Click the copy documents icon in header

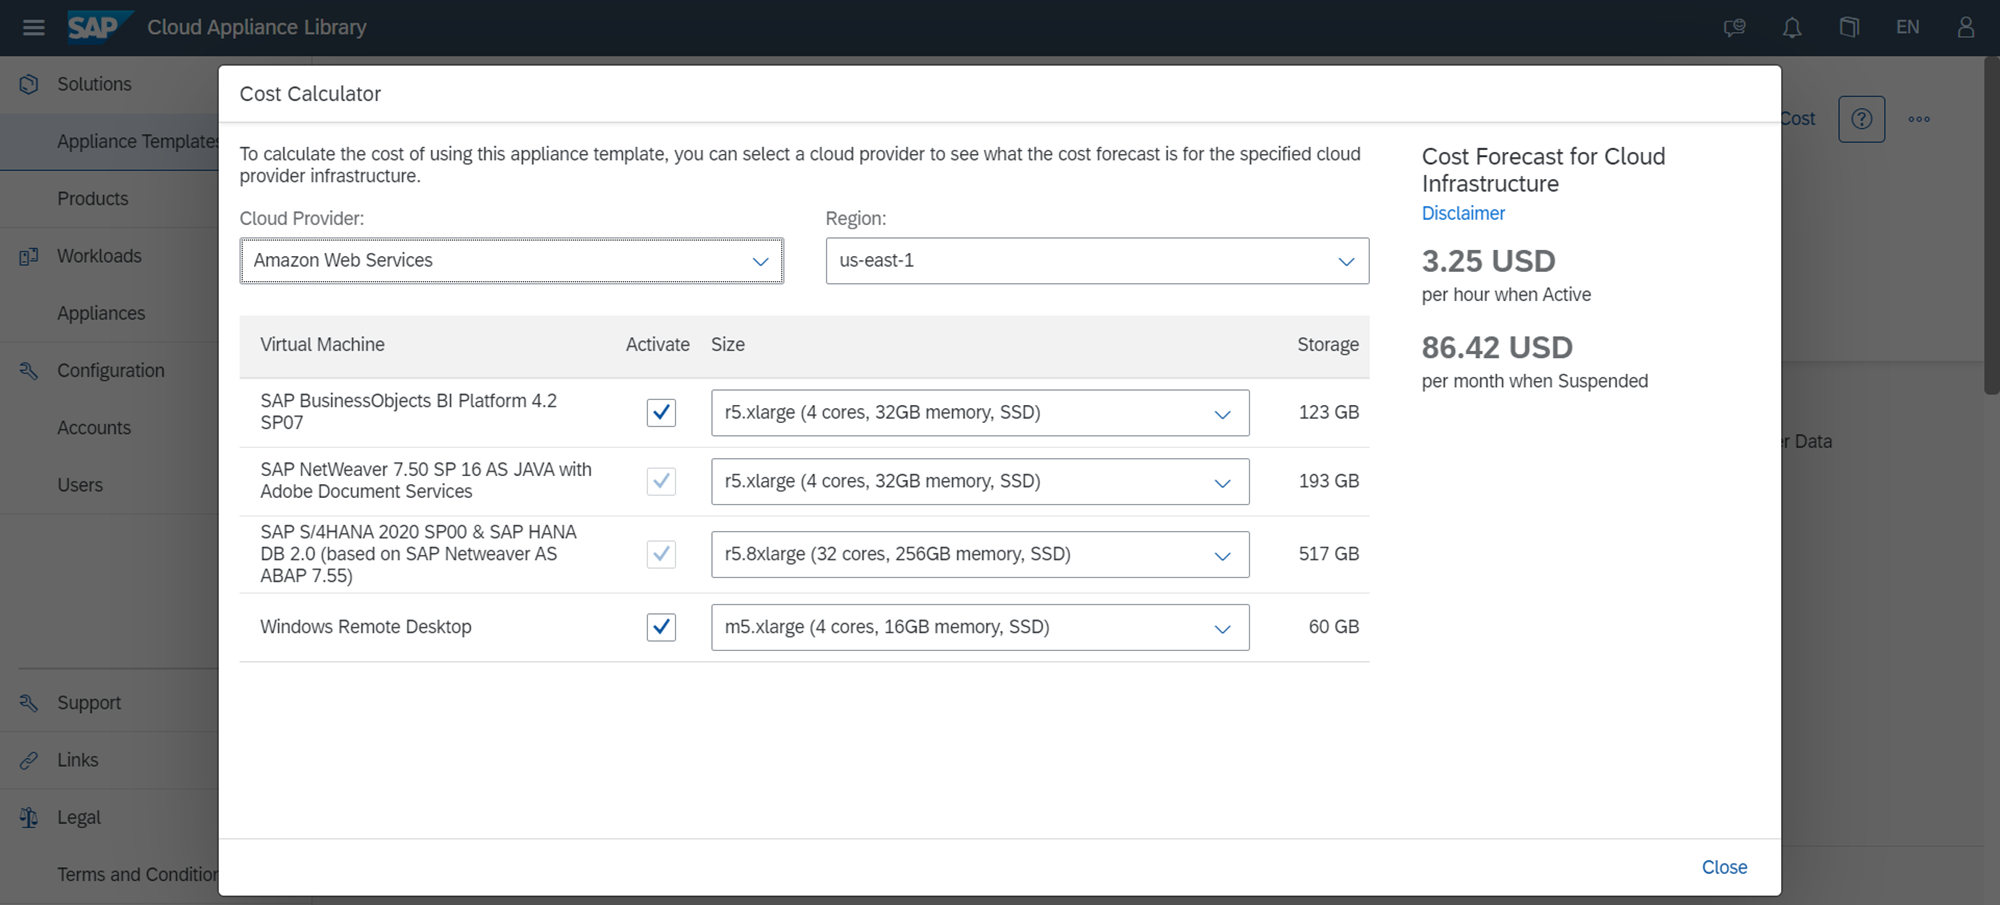(1849, 27)
